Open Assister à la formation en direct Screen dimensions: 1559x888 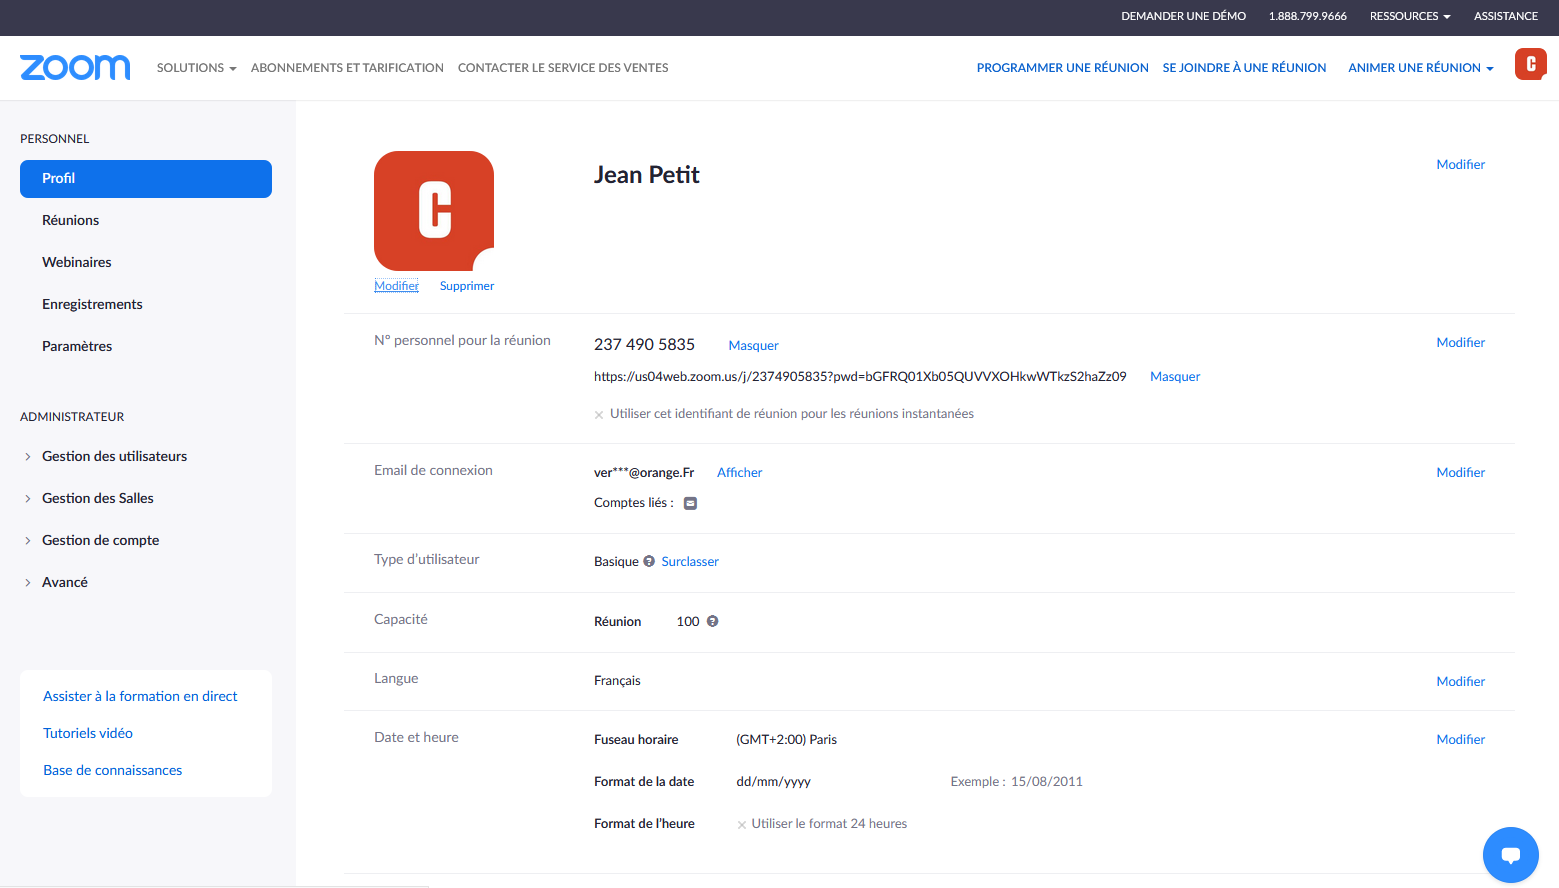(140, 696)
